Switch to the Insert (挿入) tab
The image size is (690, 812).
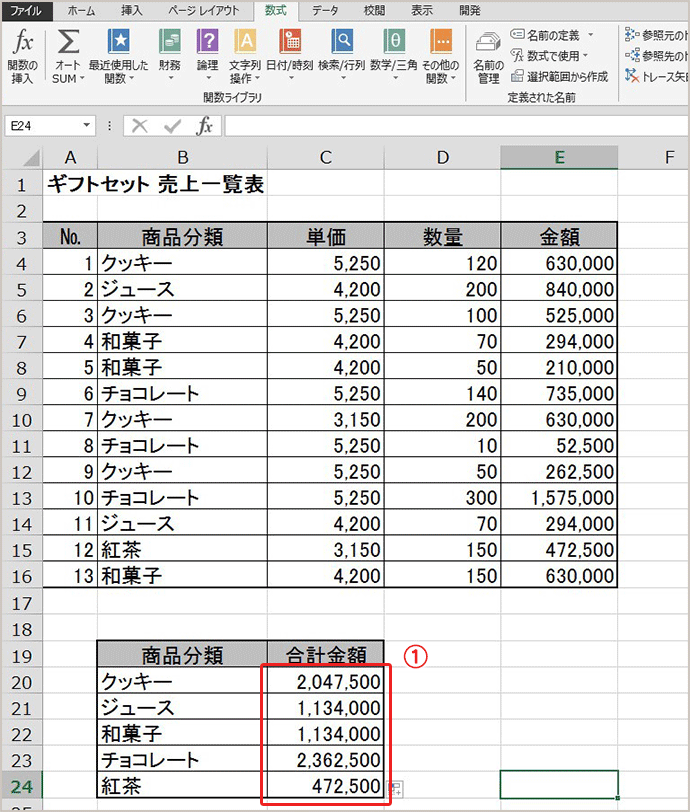pyautogui.click(x=132, y=10)
